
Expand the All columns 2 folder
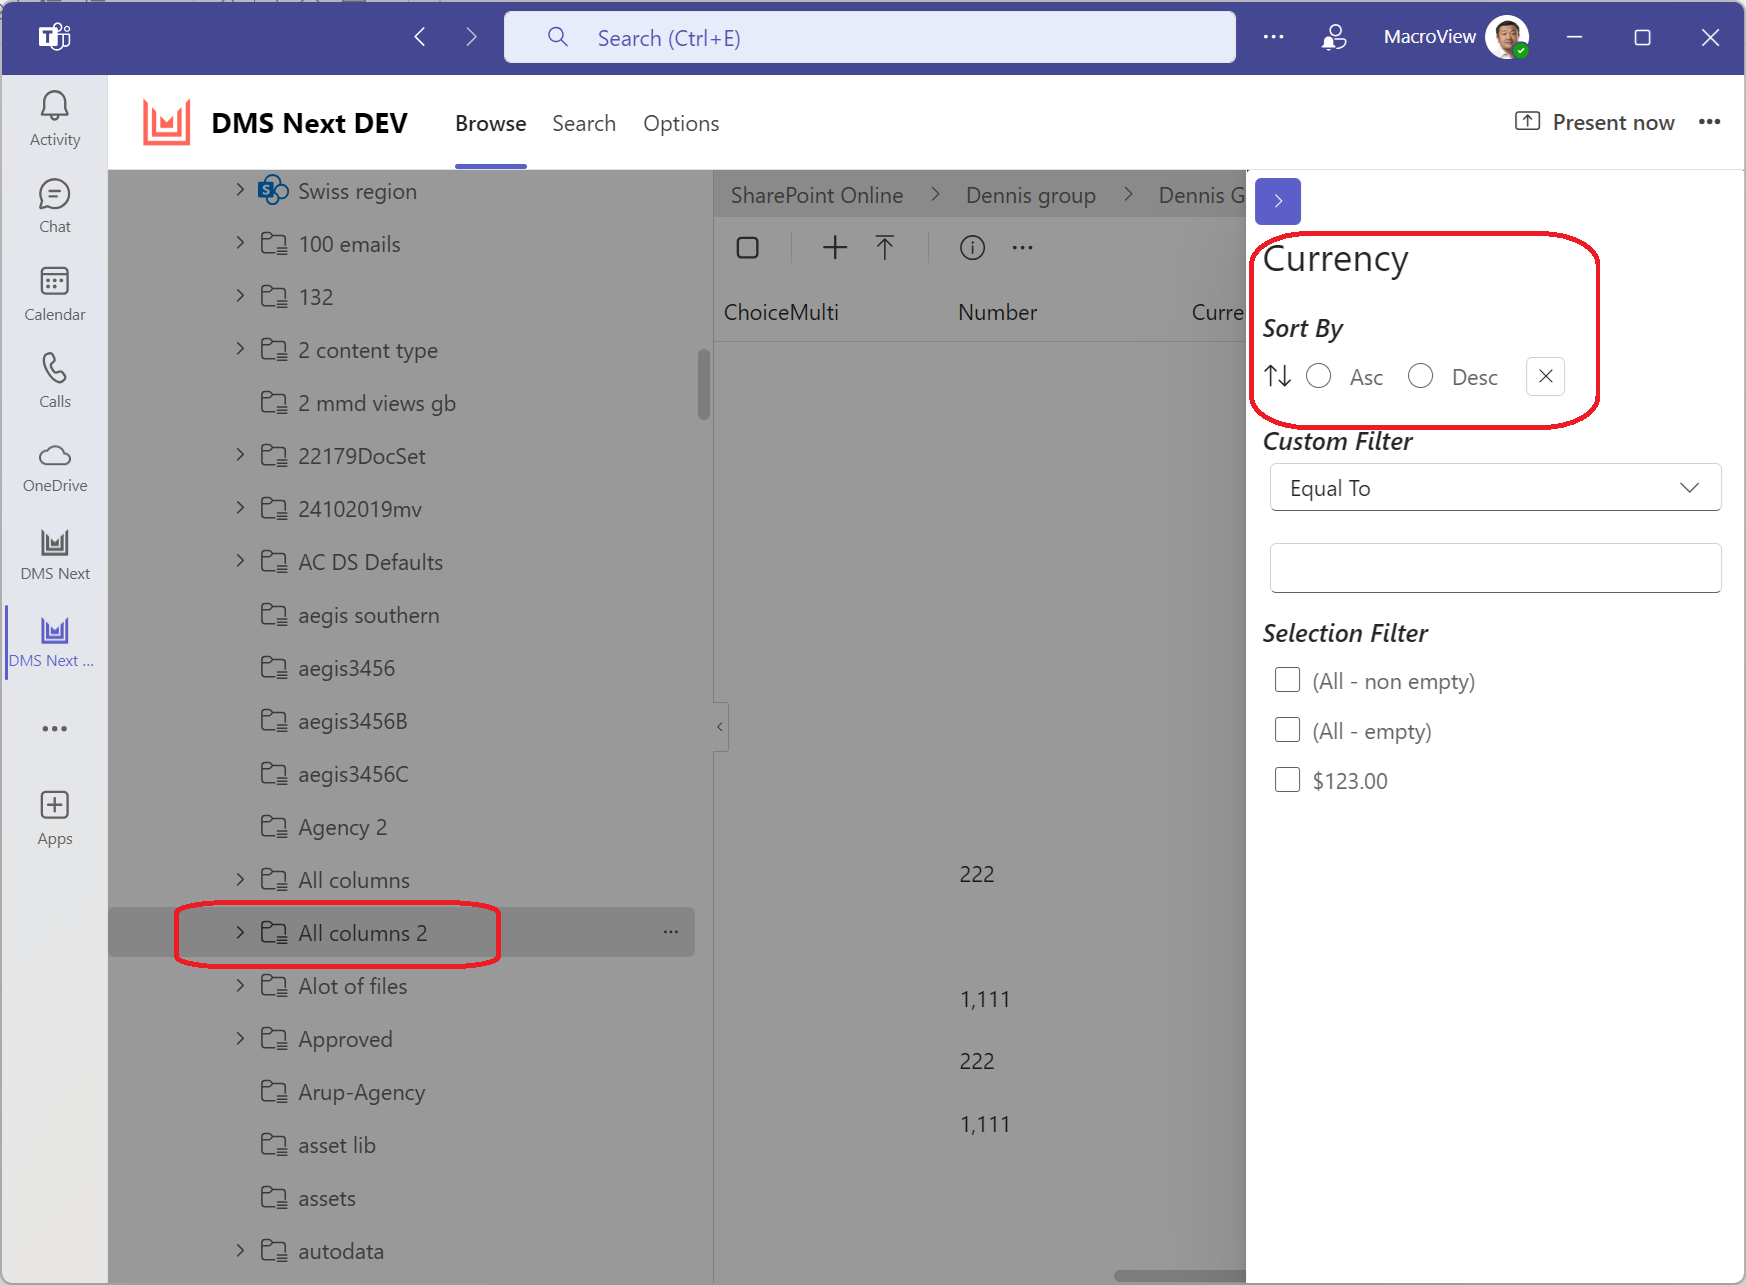coord(240,932)
